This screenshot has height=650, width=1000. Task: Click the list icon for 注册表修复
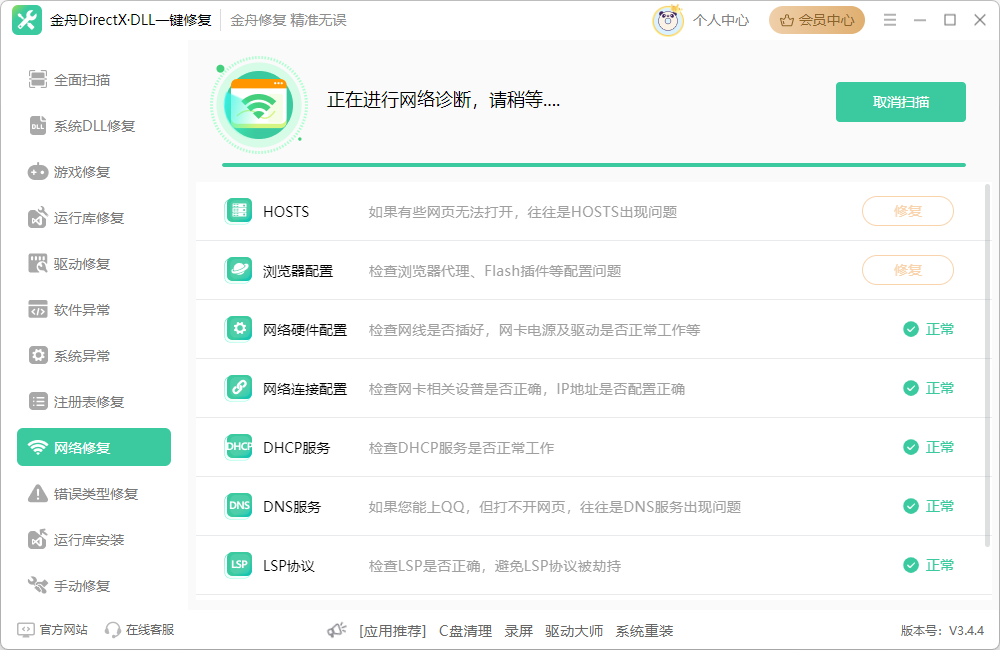pyautogui.click(x=38, y=401)
